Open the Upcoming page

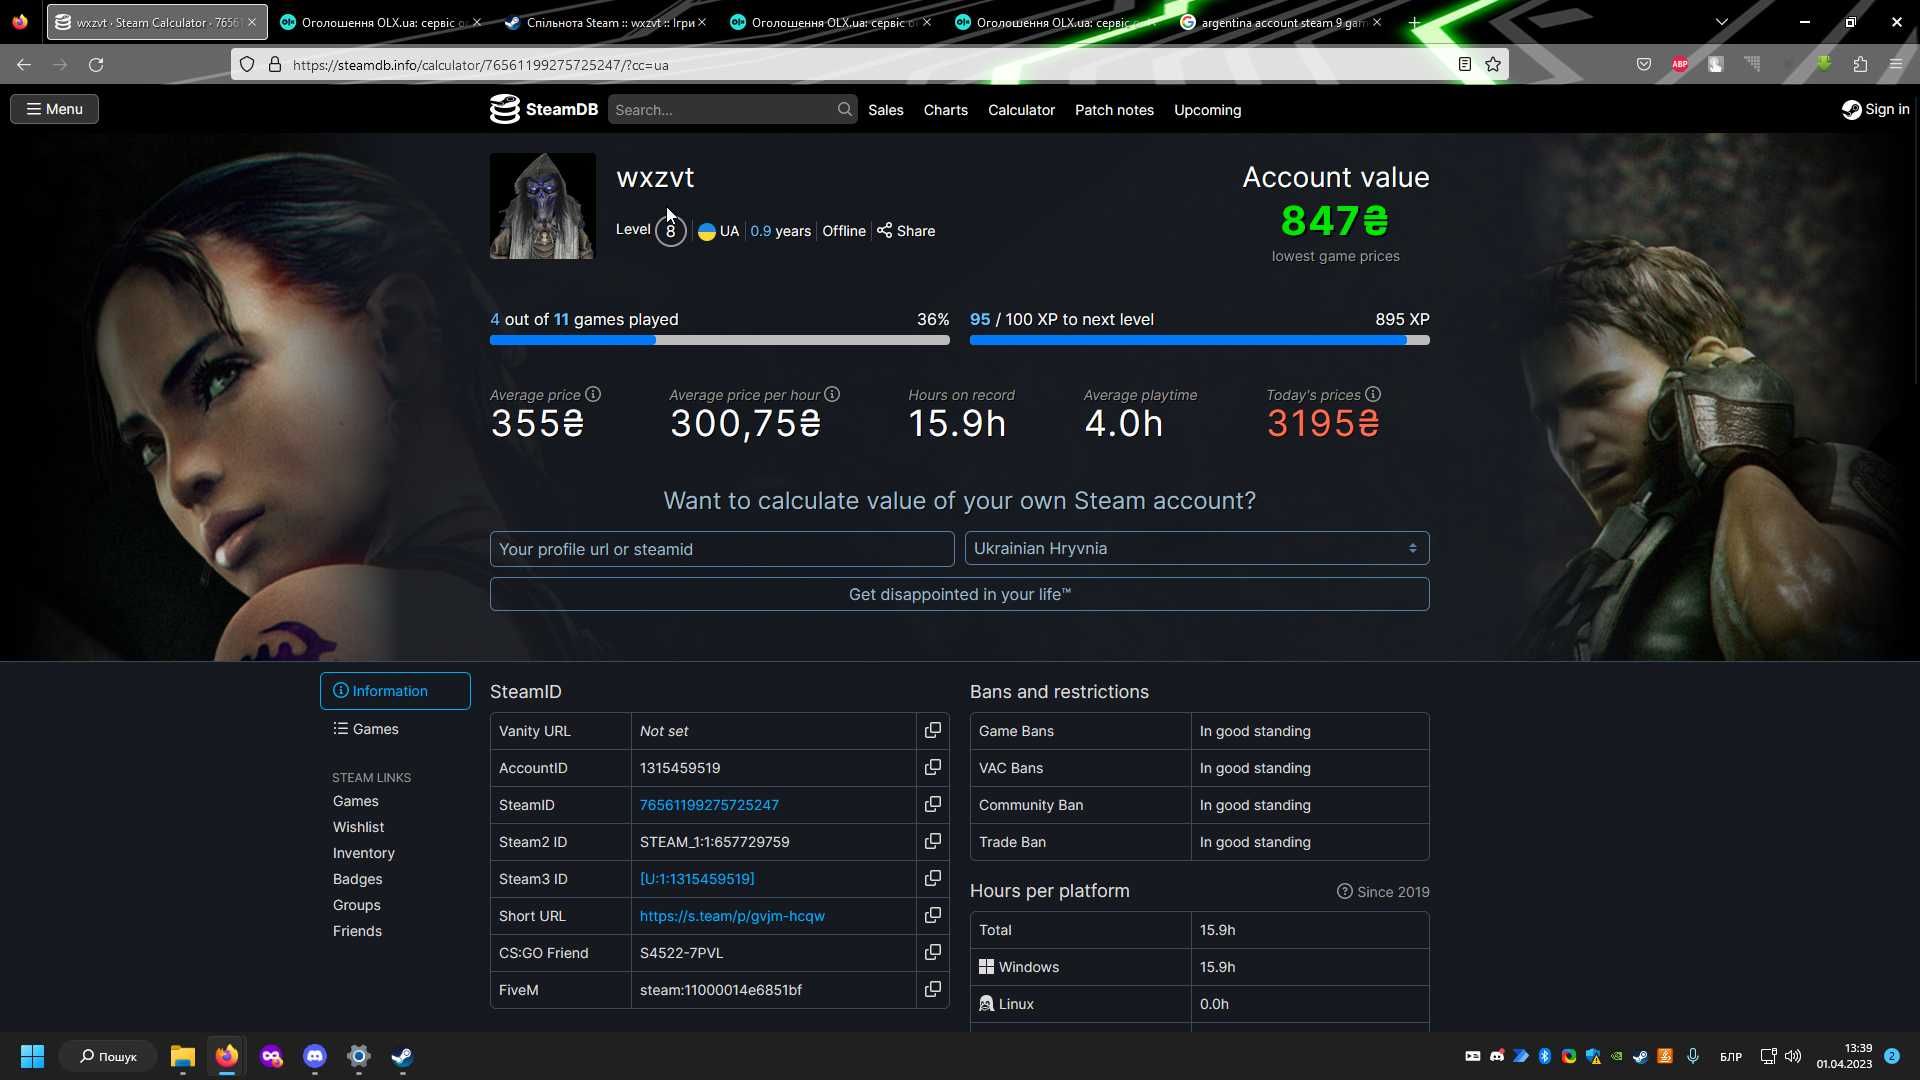(1207, 110)
